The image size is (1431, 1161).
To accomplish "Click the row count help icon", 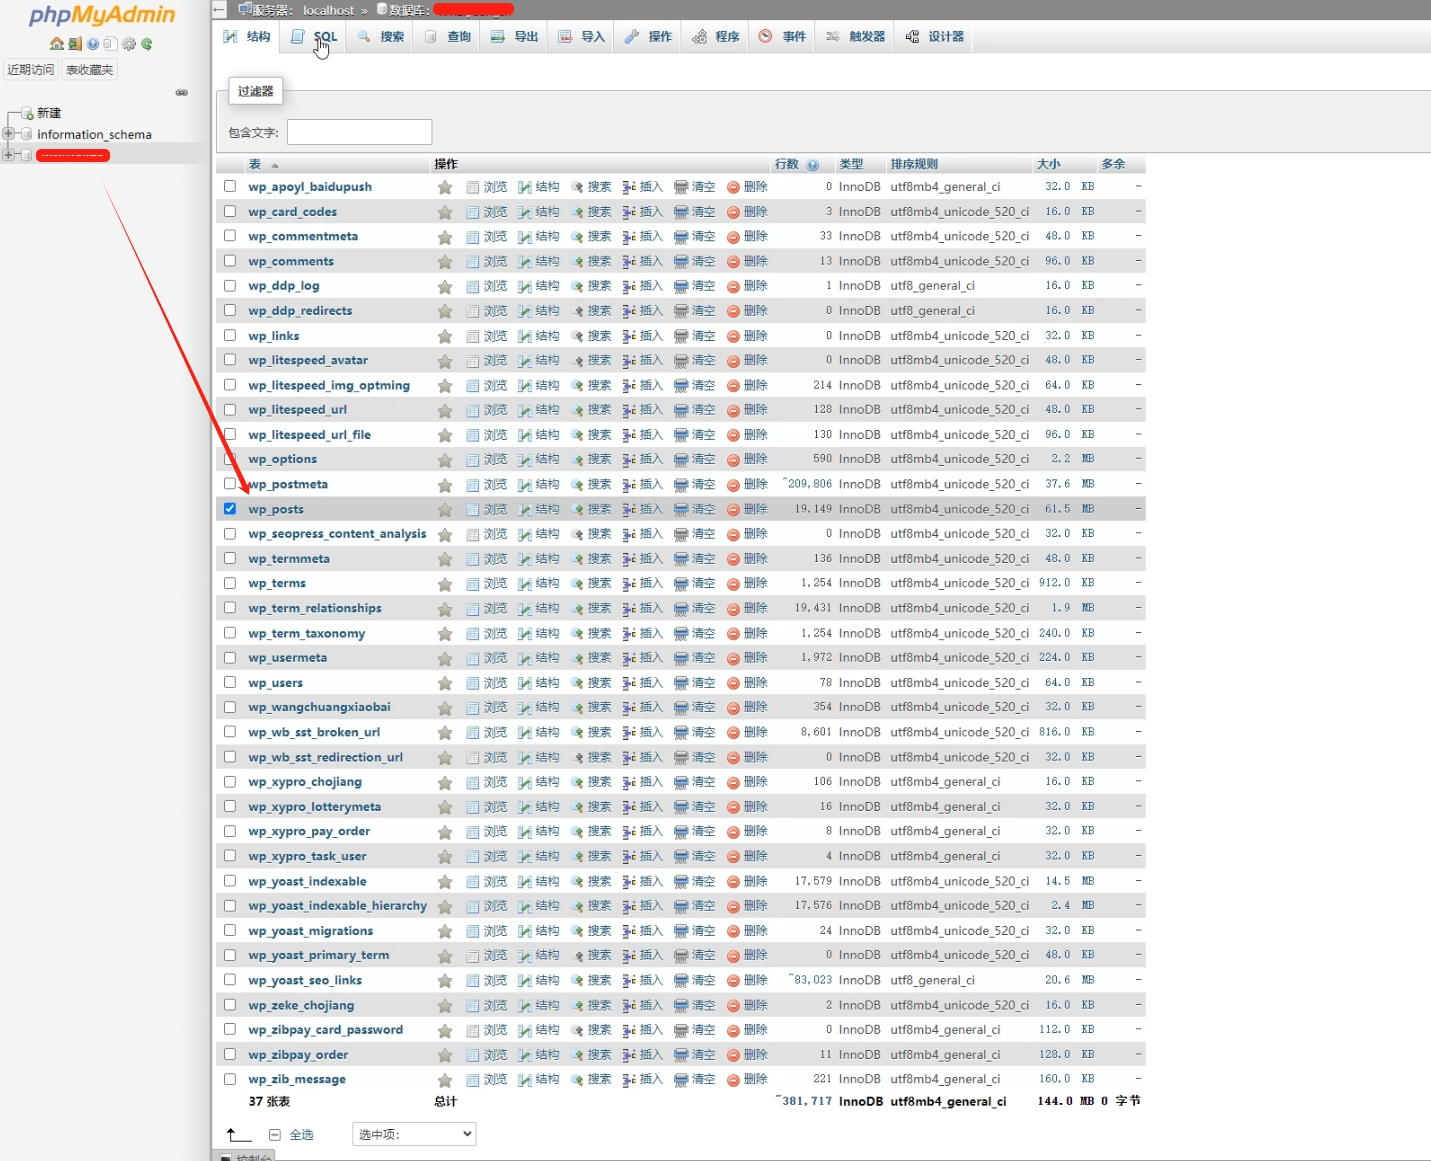I will click(x=813, y=165).
